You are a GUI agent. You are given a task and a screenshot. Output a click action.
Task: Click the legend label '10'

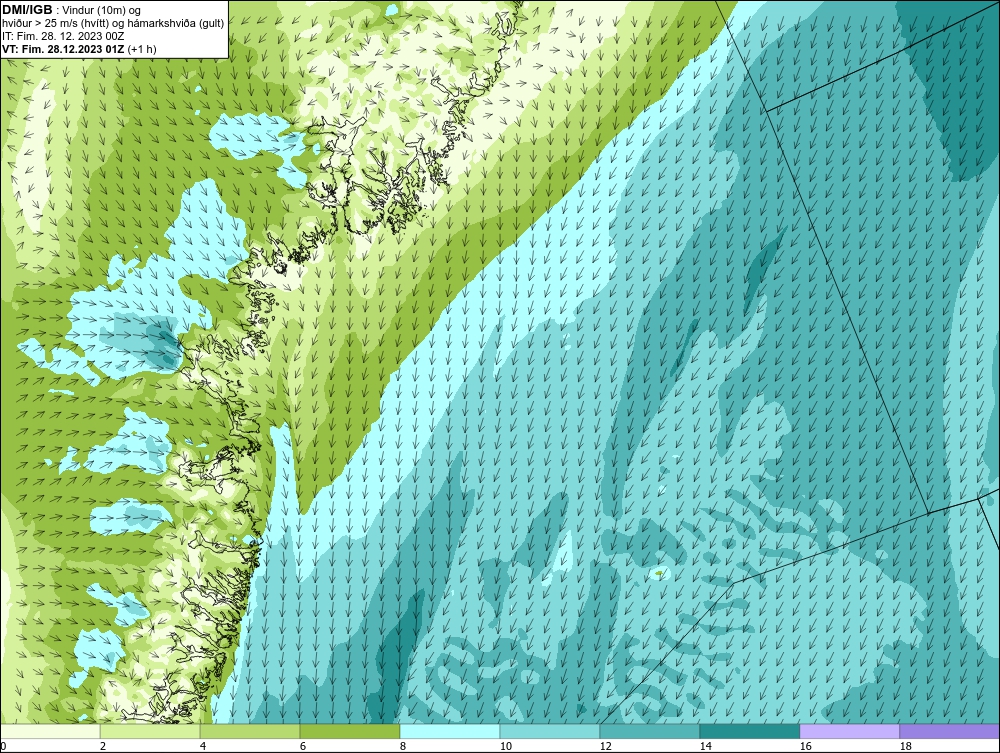506,746
